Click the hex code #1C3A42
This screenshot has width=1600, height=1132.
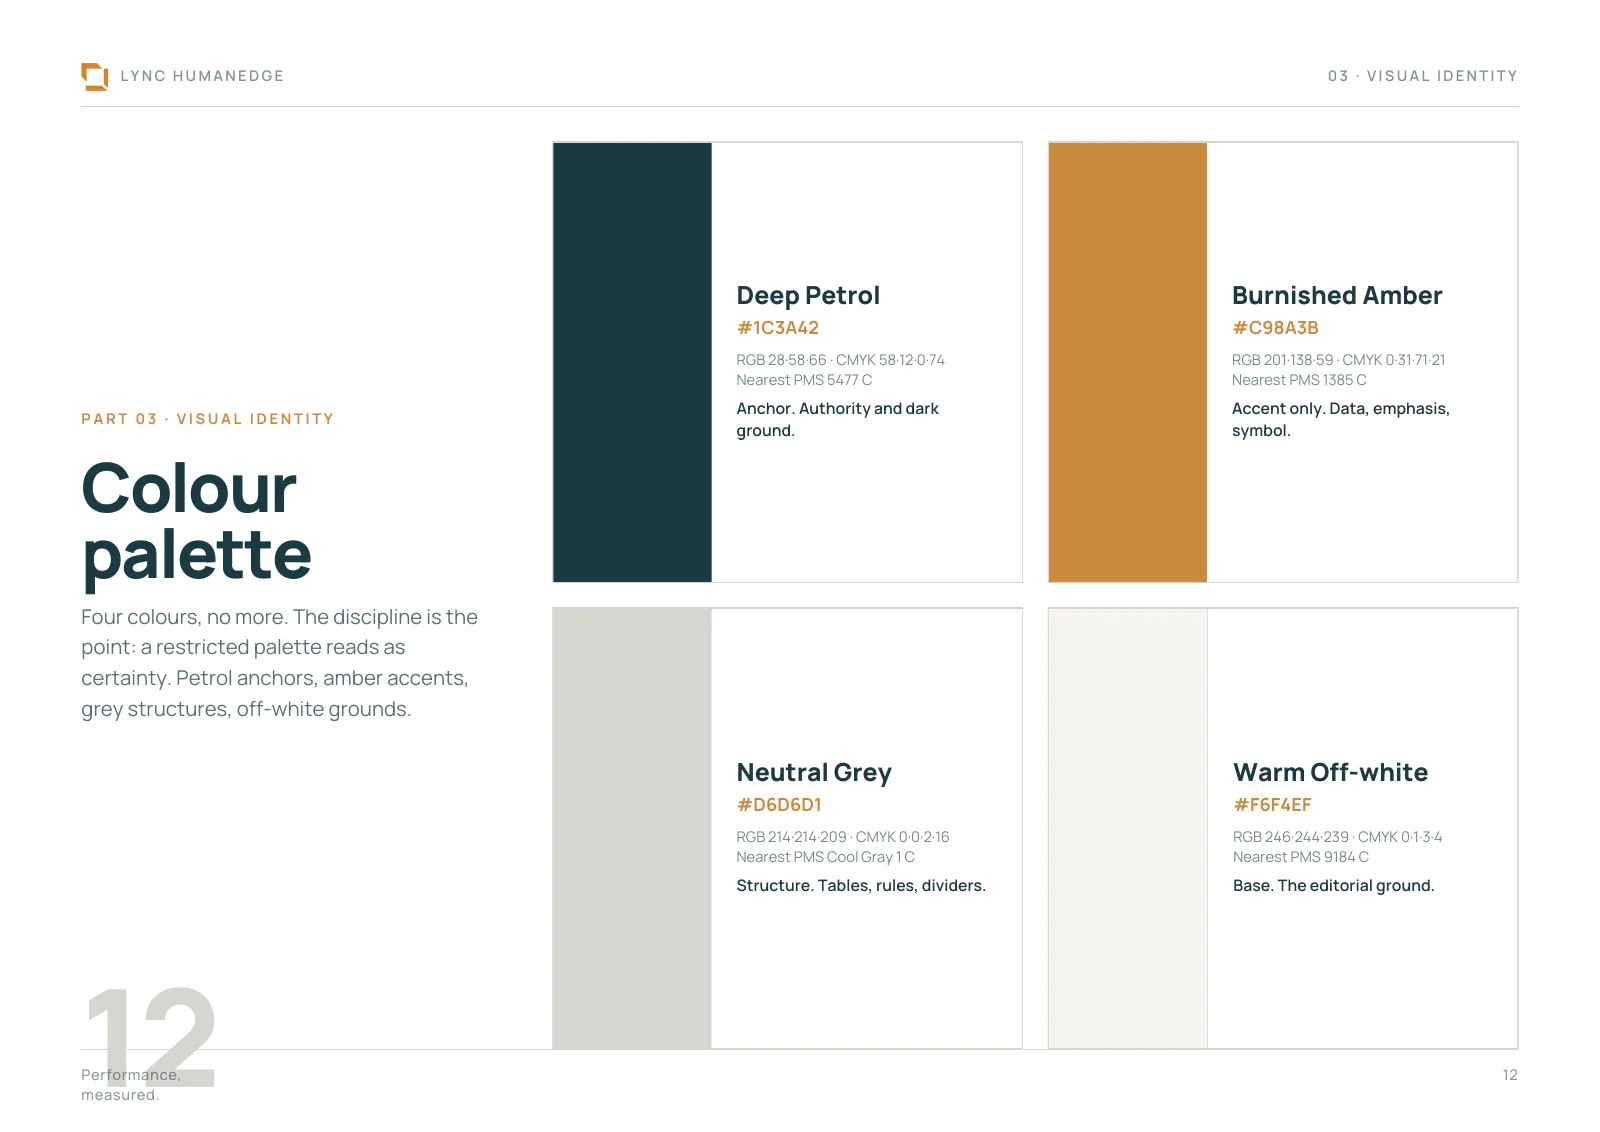click(778, 328)
